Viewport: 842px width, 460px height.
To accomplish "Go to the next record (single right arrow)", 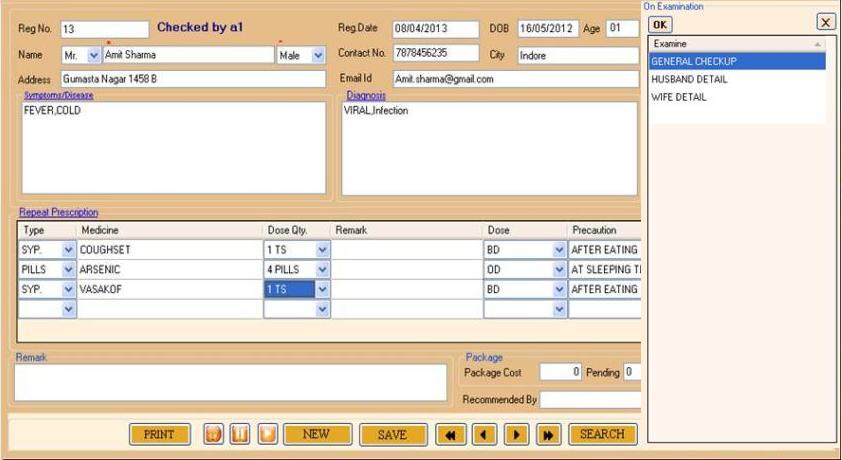I will coord(517,434).
